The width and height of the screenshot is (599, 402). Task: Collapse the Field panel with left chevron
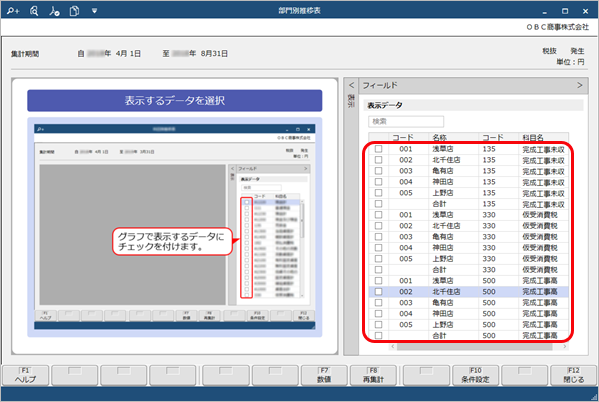351,85
